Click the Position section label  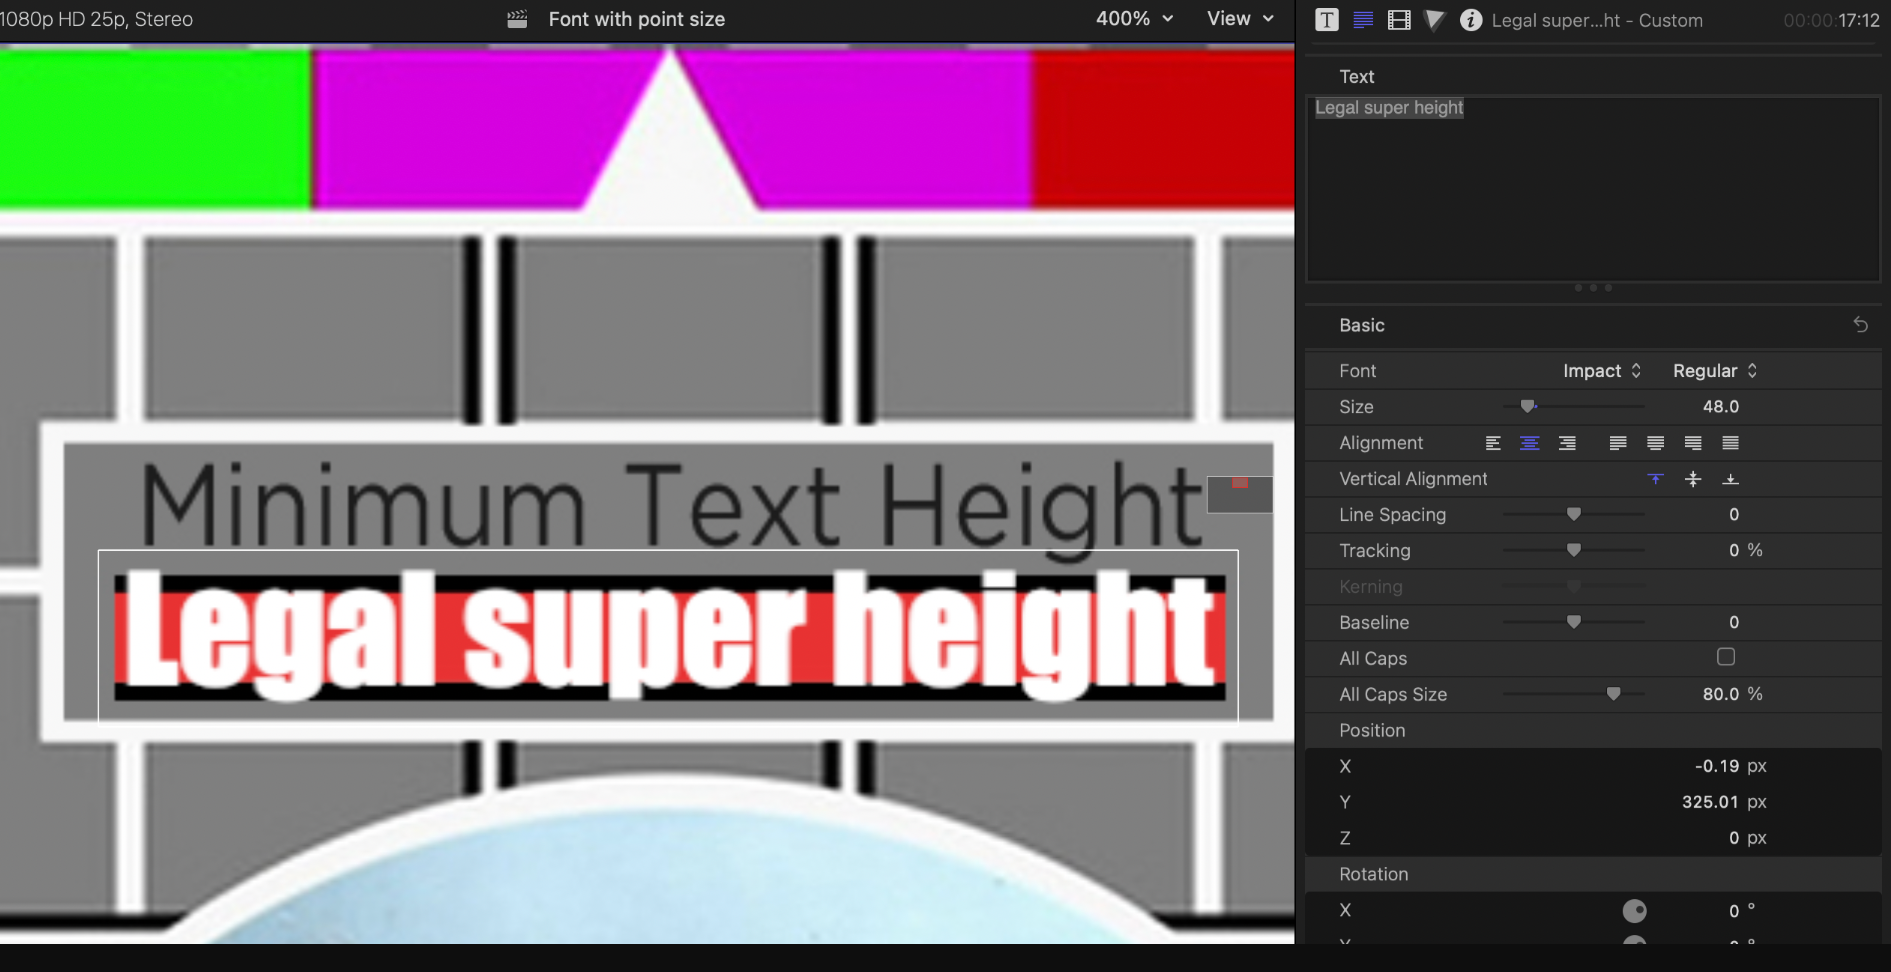pyautogui.click(x=1372, y=730)
